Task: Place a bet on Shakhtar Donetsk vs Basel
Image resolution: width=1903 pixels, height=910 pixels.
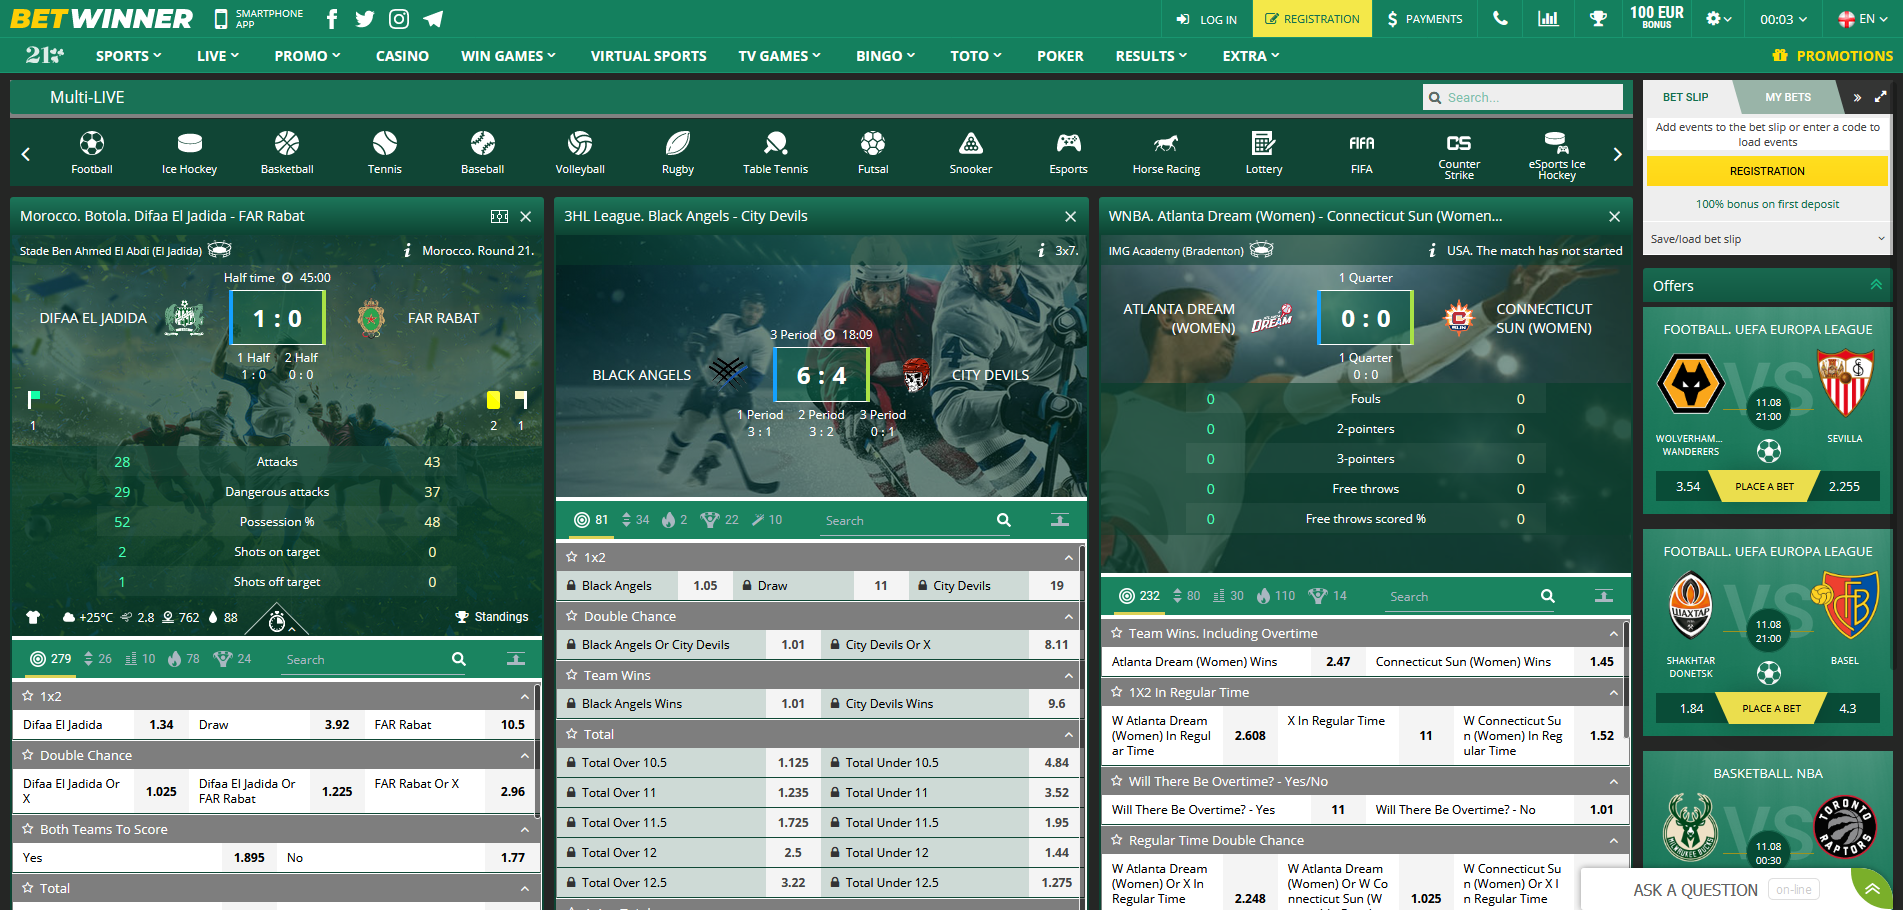Action: click(x=1771, y=708)
